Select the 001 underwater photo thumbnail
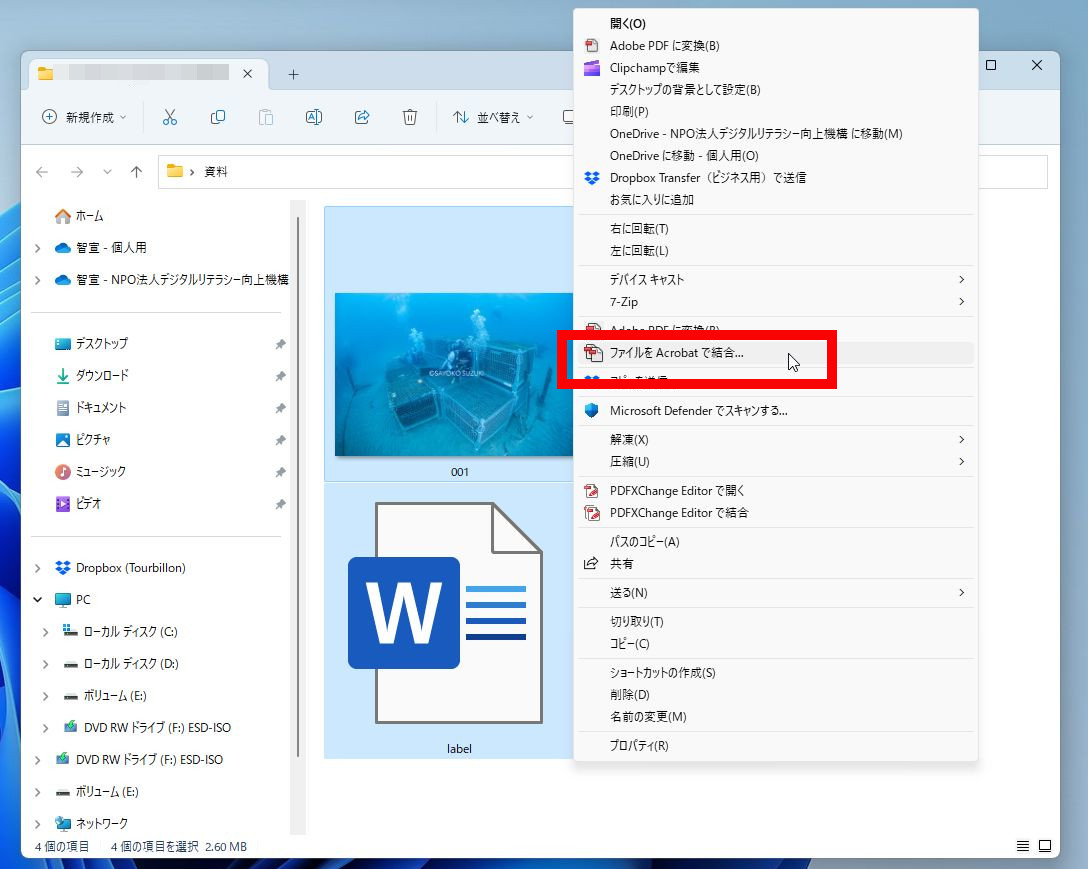Screen dimensions: 1088x869 click(x=454, y=375)
